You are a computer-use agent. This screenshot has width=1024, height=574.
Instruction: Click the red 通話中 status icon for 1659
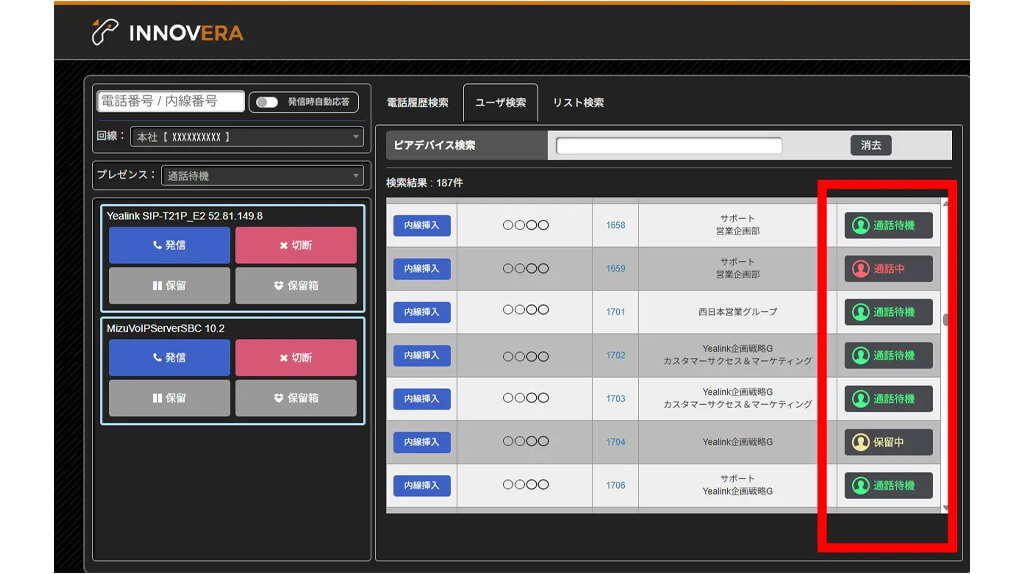pyautogui.click(x=861, y=268)
